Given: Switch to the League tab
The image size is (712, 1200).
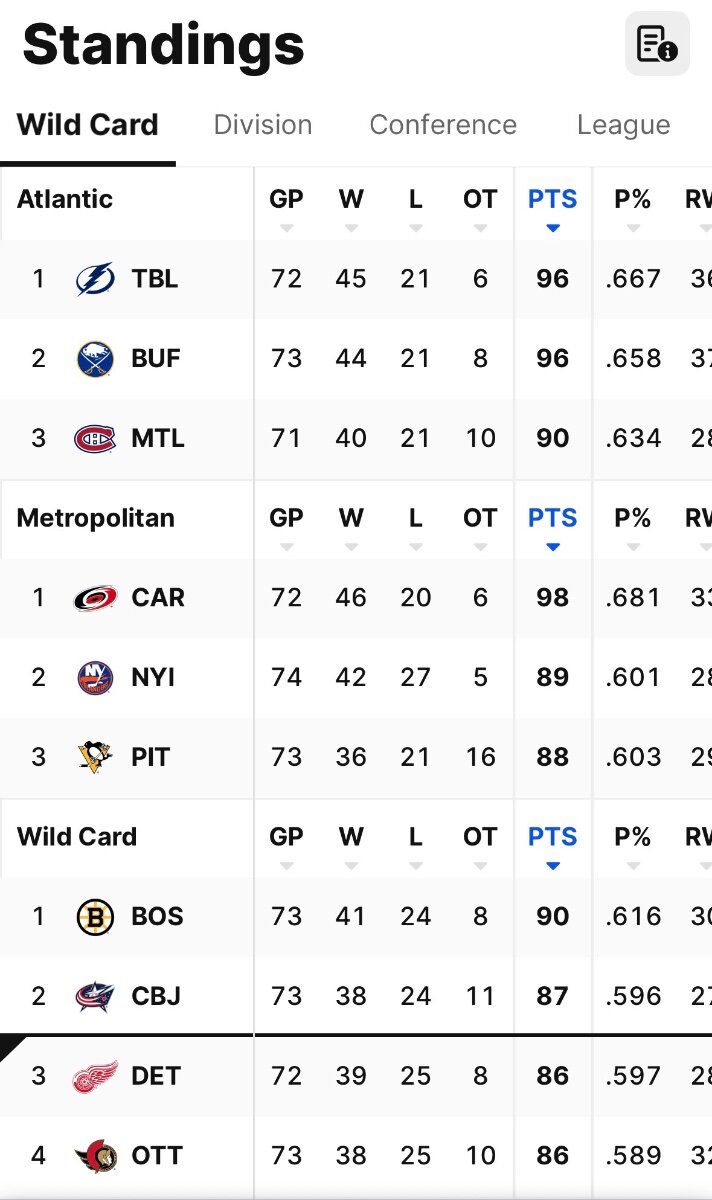Looking at the screenshot, I should 623,125.
